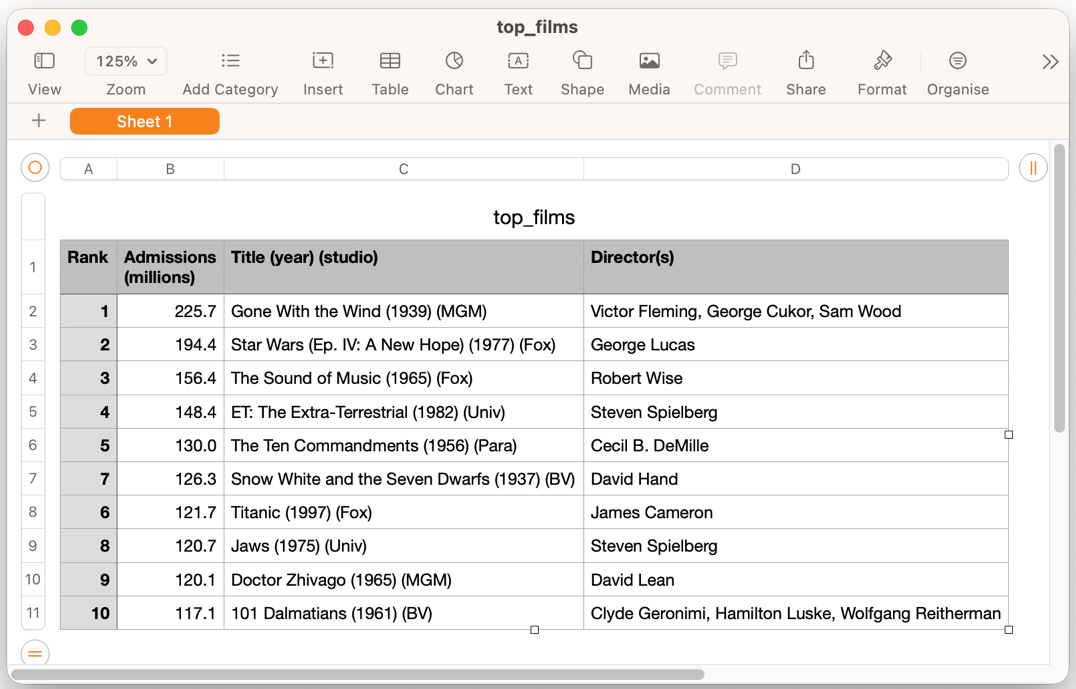Click the Add Category icon
The image size is (1076, 689).
(x=231, y=61)
